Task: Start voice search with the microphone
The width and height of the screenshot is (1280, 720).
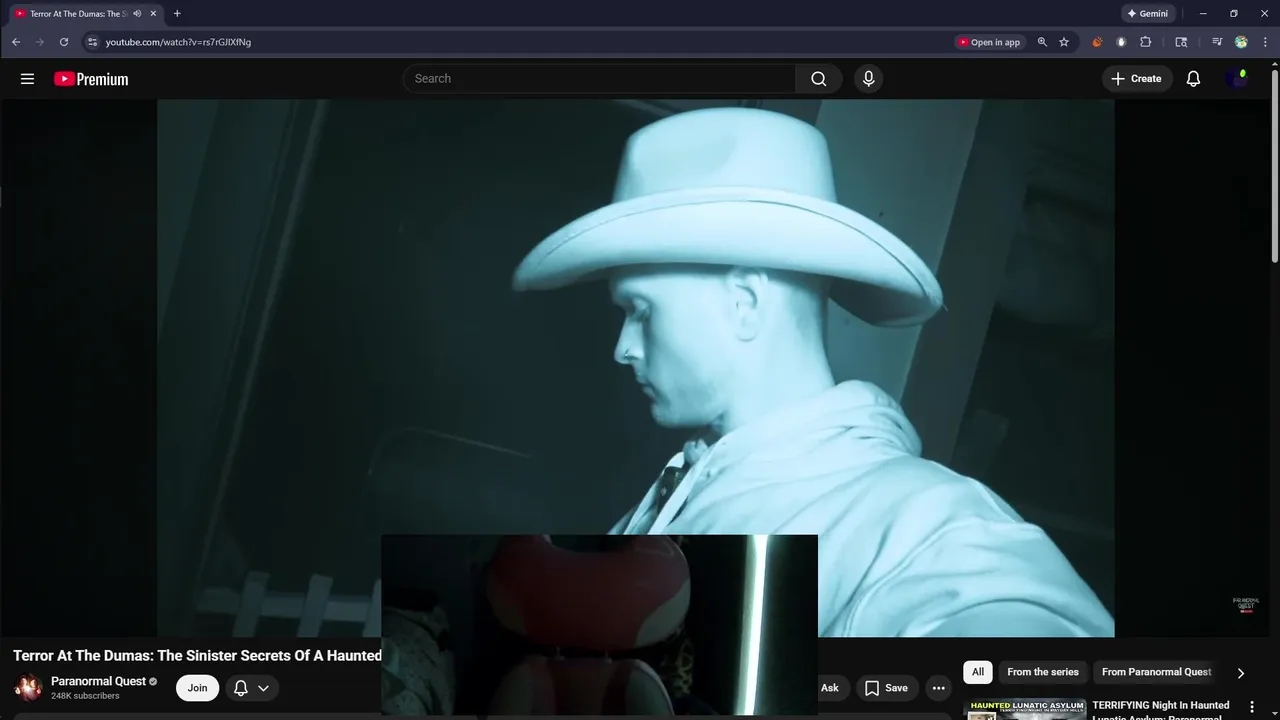Action: tap(868, 79)
